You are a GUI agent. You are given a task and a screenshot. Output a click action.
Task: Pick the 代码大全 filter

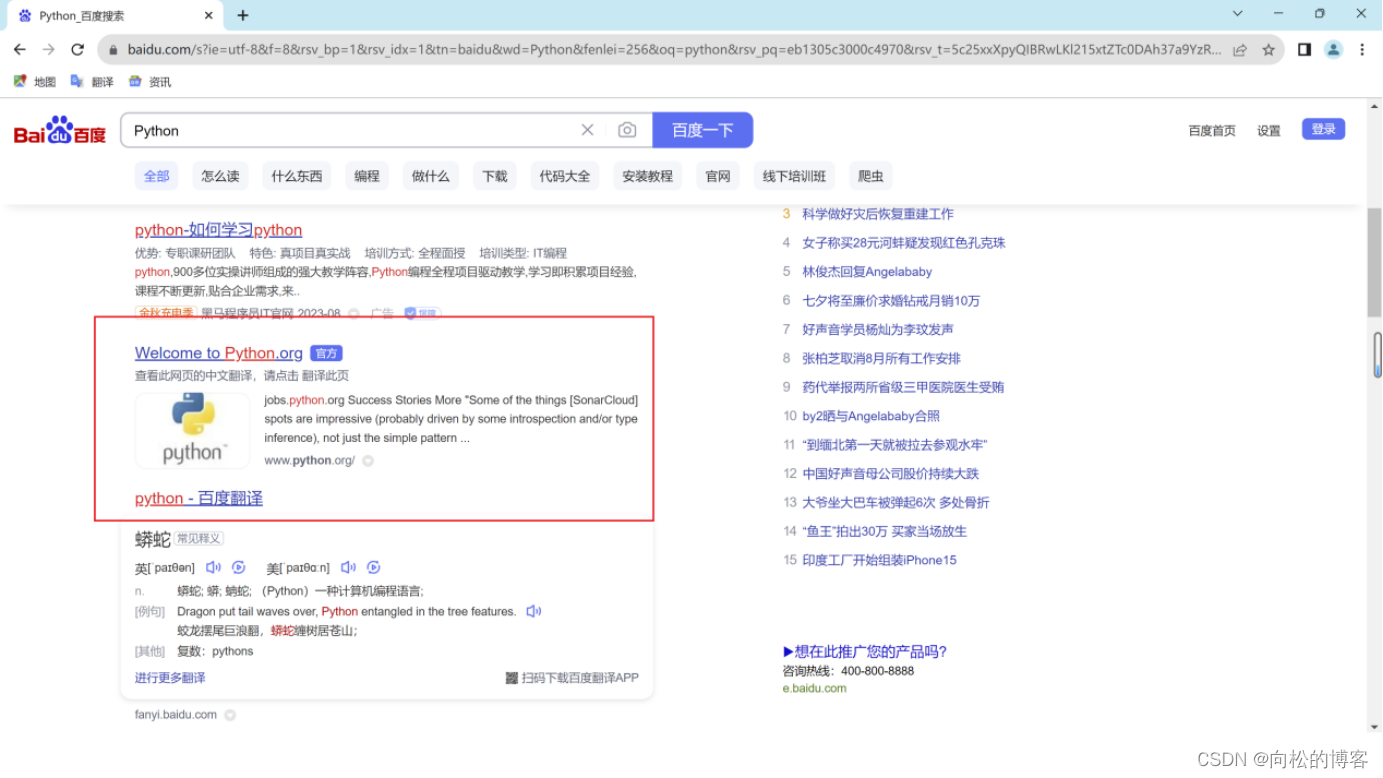click(x=565, y=176)
